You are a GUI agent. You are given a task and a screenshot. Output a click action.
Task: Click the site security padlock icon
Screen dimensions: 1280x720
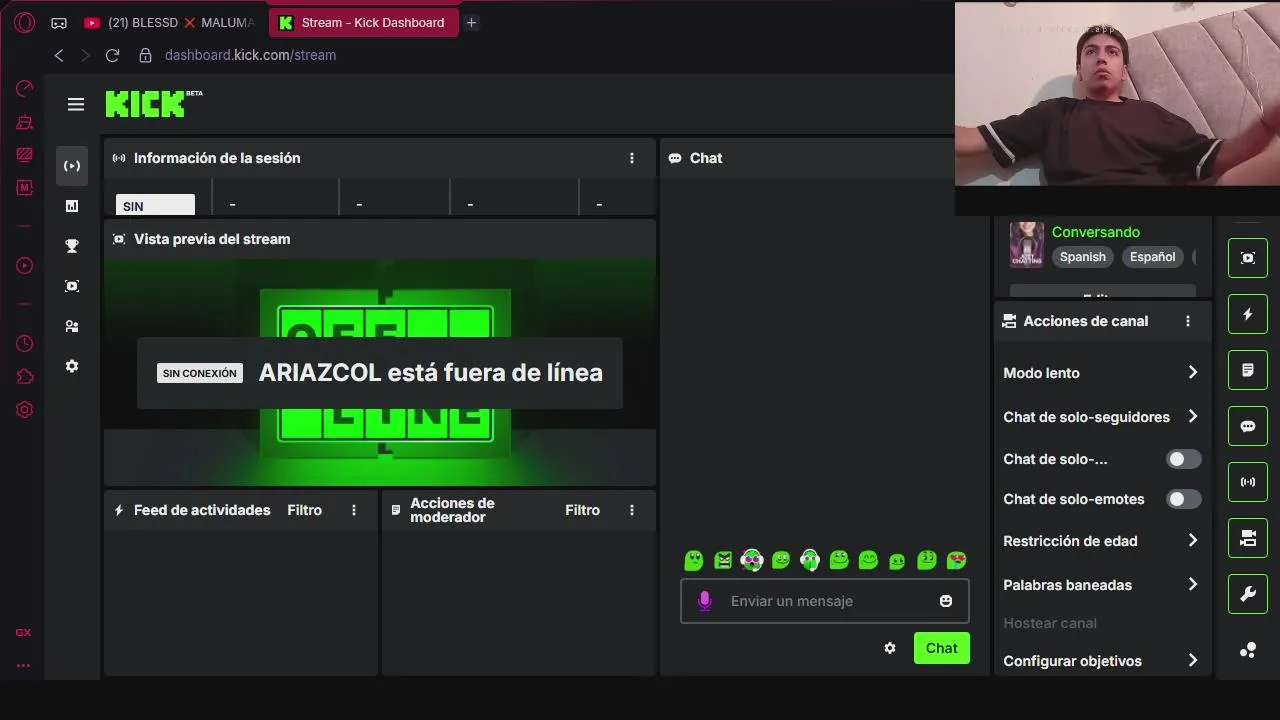(145, 55)
